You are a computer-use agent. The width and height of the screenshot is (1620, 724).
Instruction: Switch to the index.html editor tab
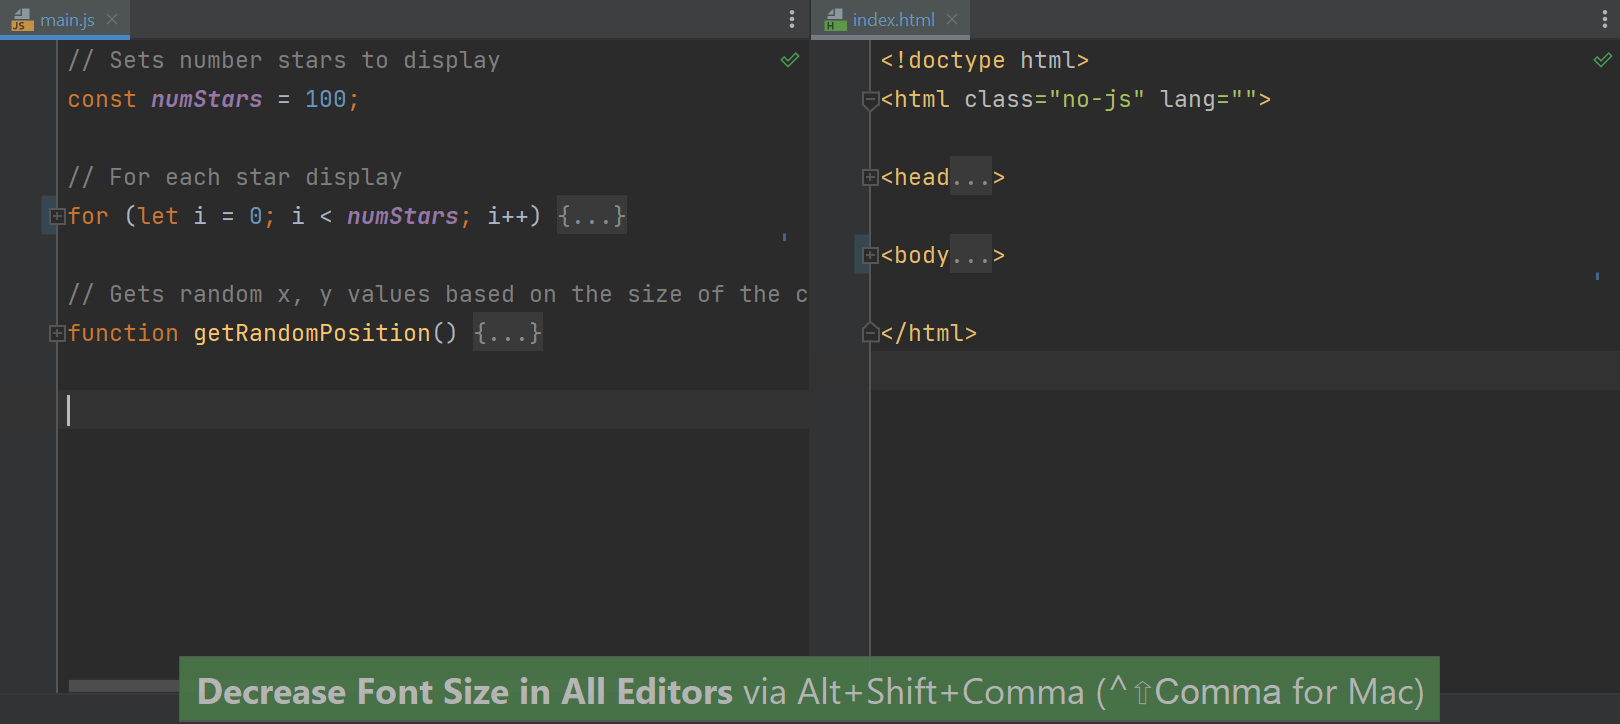click(x=893, y=20)
